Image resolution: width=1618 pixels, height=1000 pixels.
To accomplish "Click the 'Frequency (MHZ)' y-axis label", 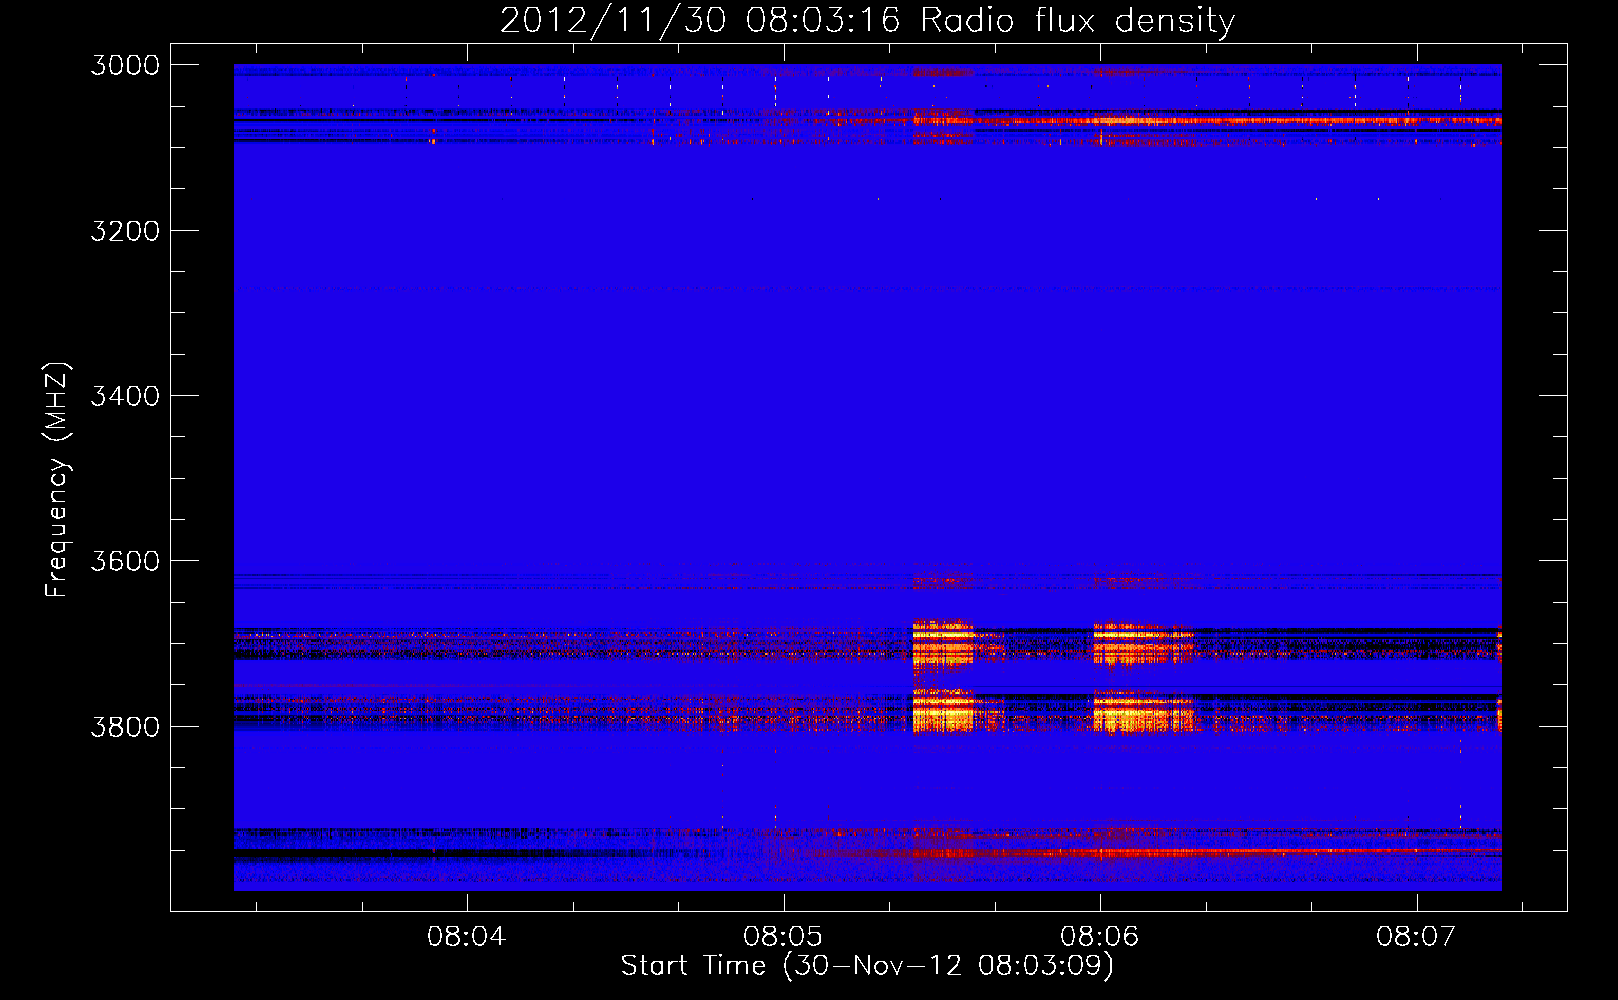I will pos(57,480).
